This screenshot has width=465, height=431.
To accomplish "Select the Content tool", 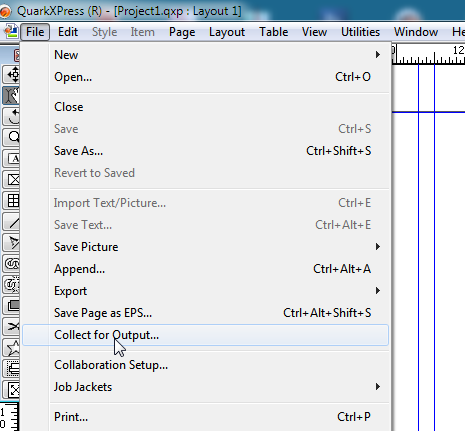I will click(12, 95).
